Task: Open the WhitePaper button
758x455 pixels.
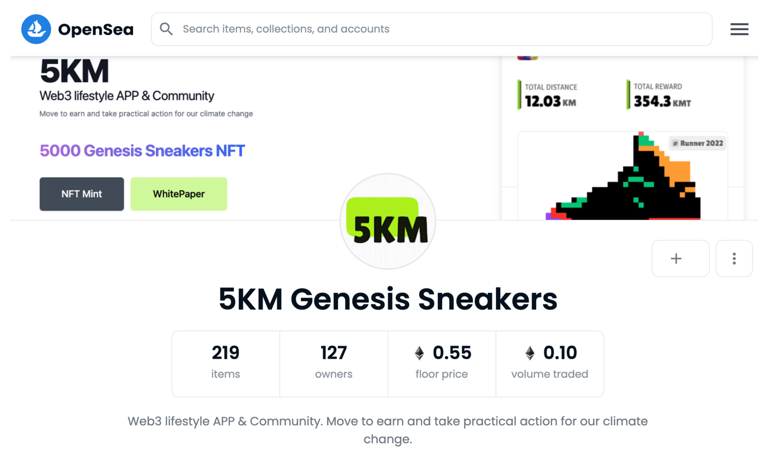Action: [x=179, y=194]
